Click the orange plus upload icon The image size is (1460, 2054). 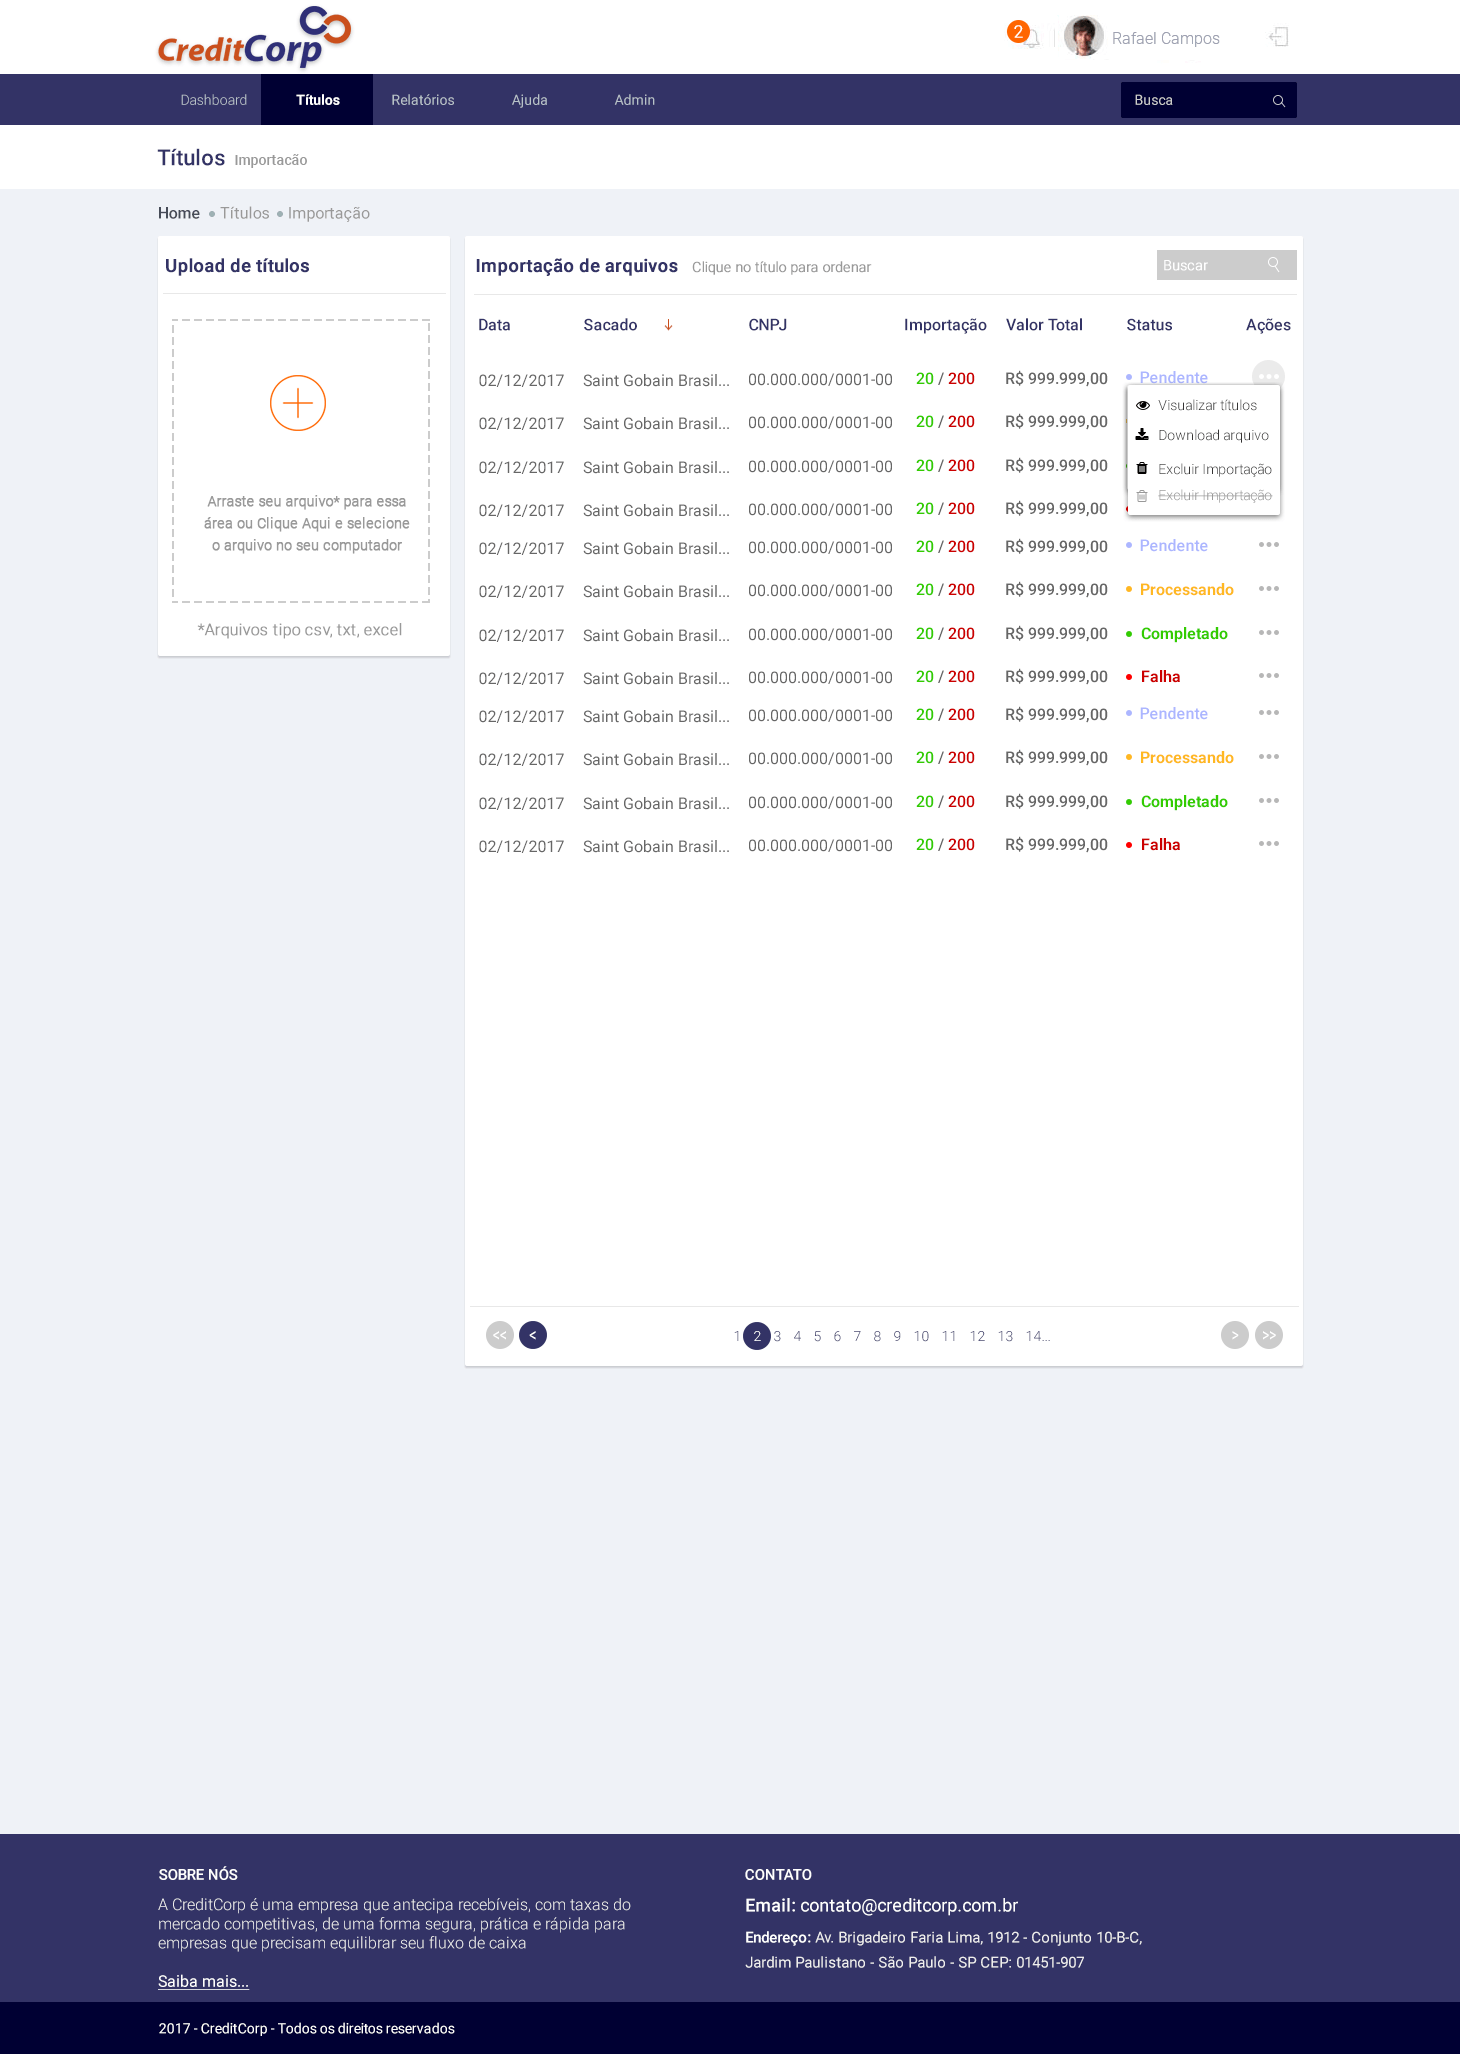[x=298, y=403]
